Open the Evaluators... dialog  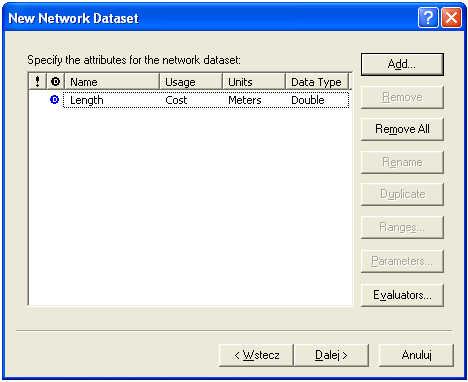click(x=402, y=295)
